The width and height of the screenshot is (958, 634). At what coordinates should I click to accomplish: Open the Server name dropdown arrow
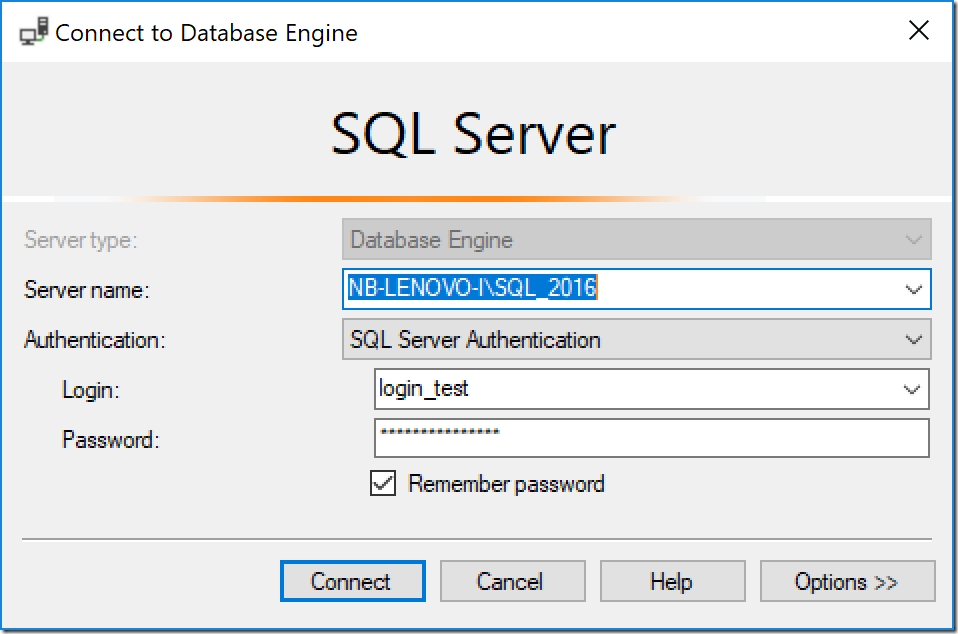tap(913, 289)
